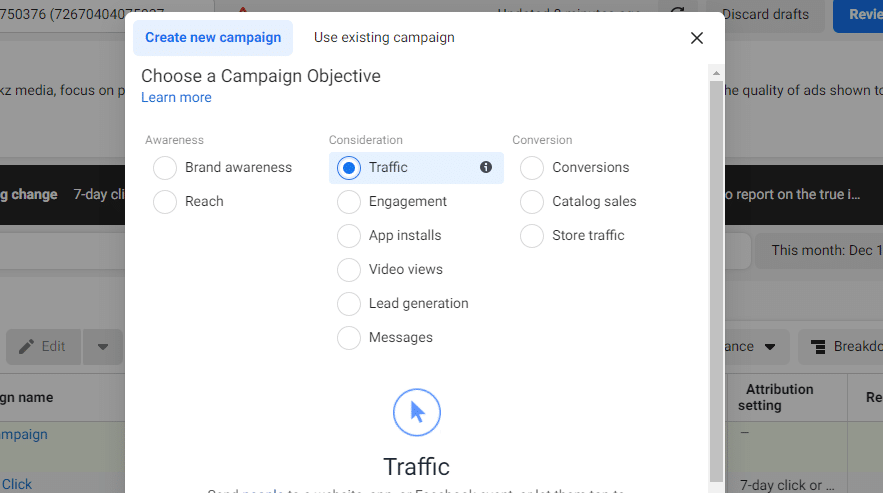Choose the Engagement objective
Image resolution: width=883 pixels, height=493 pixels.
coord(349,202)
